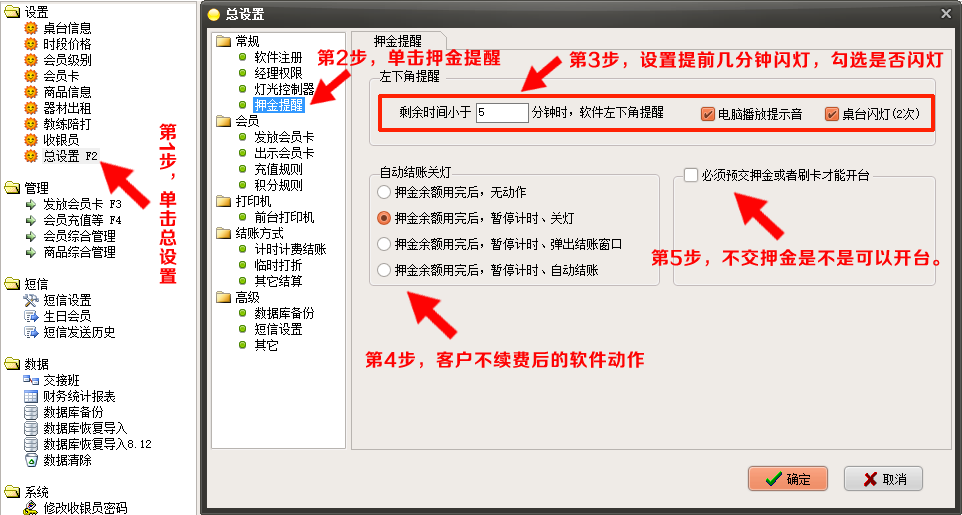Collapse the 结账方式 folder in settings tree
The height and width of the screenshot is (515, 962).
click(x=223, y=233)
